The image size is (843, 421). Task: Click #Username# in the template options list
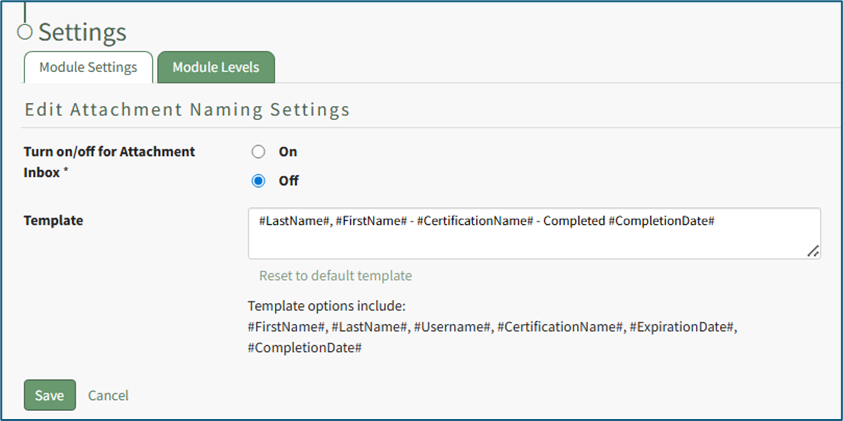click(x=451, y=326)
